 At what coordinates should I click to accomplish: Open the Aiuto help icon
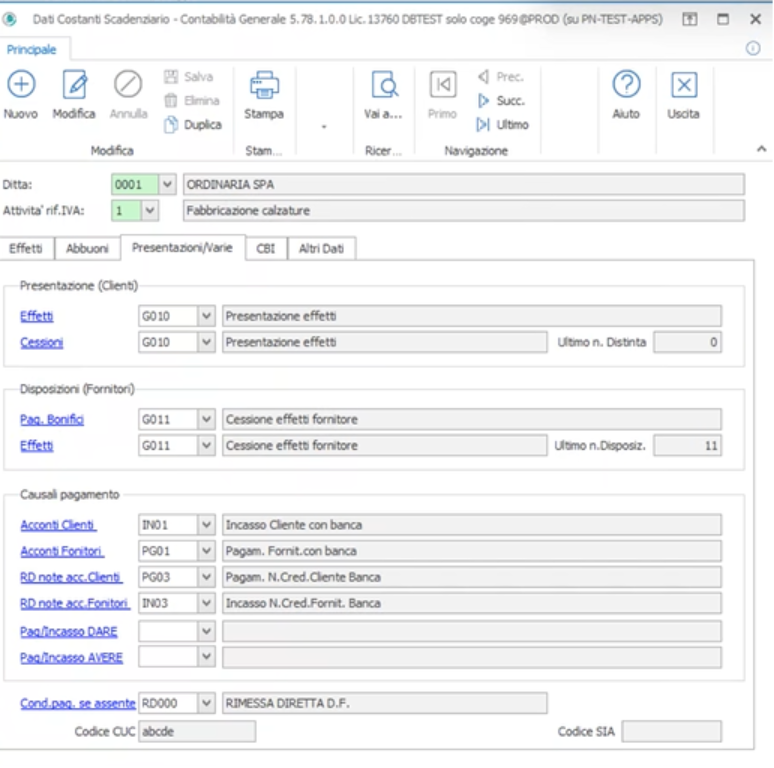626,86
